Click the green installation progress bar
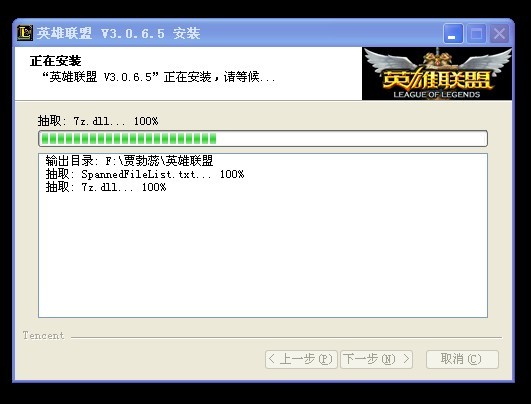Viewport: 531px width, 404px height. 263,138
